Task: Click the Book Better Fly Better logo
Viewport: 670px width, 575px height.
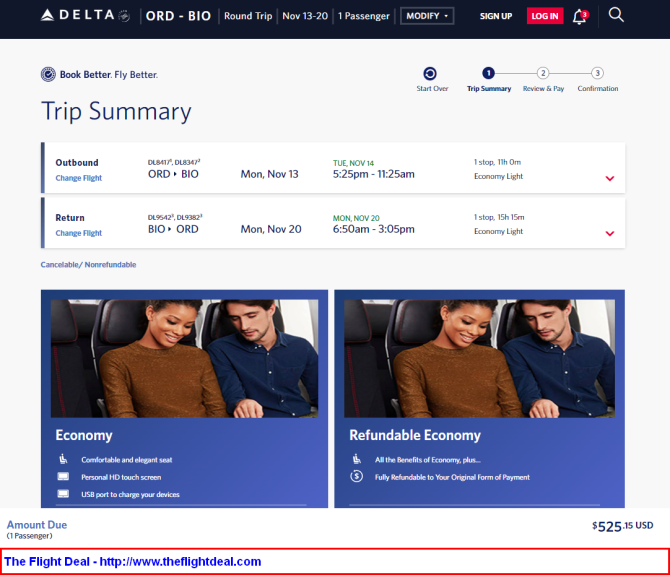Action: point(99,74)
